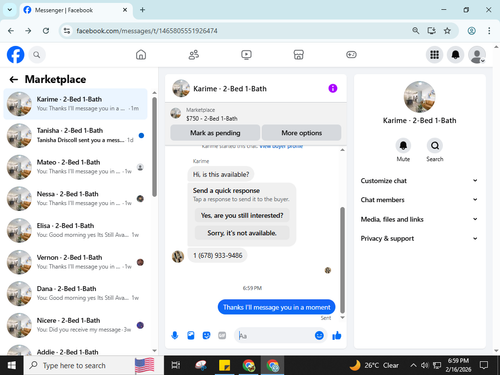Open Tanisha 2-Bed 1-Bath conversation

(x=75, y=135)
